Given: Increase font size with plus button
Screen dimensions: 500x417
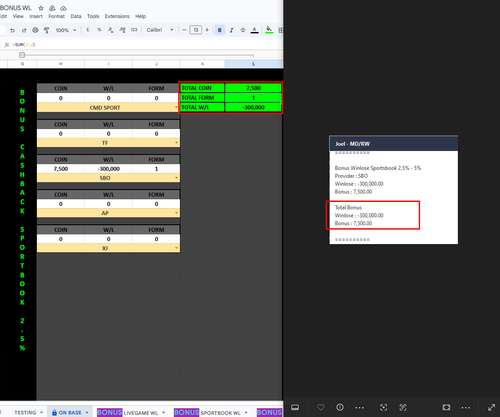Looking at the screenshot, I should (x=207, y=30).
